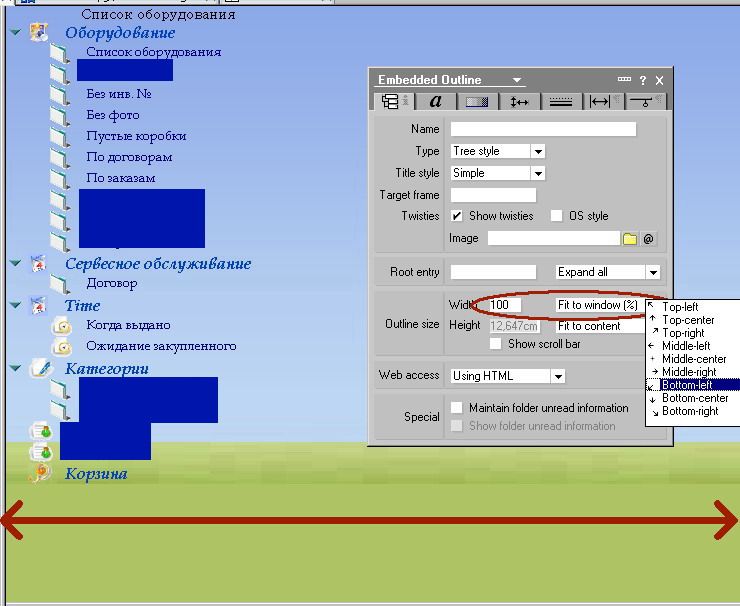Enable Maintain folder unread information

coord(457,408)
